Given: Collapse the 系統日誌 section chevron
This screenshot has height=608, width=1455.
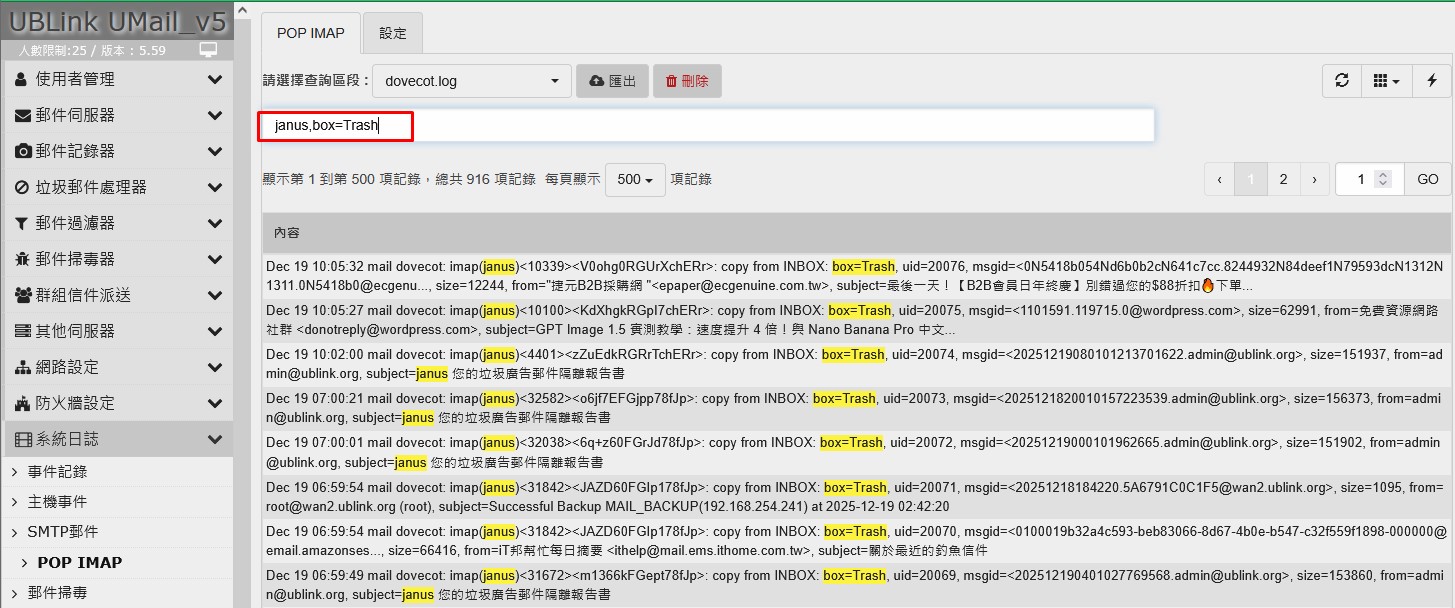Looking at the screenshot, I should (x=214, y=439).
